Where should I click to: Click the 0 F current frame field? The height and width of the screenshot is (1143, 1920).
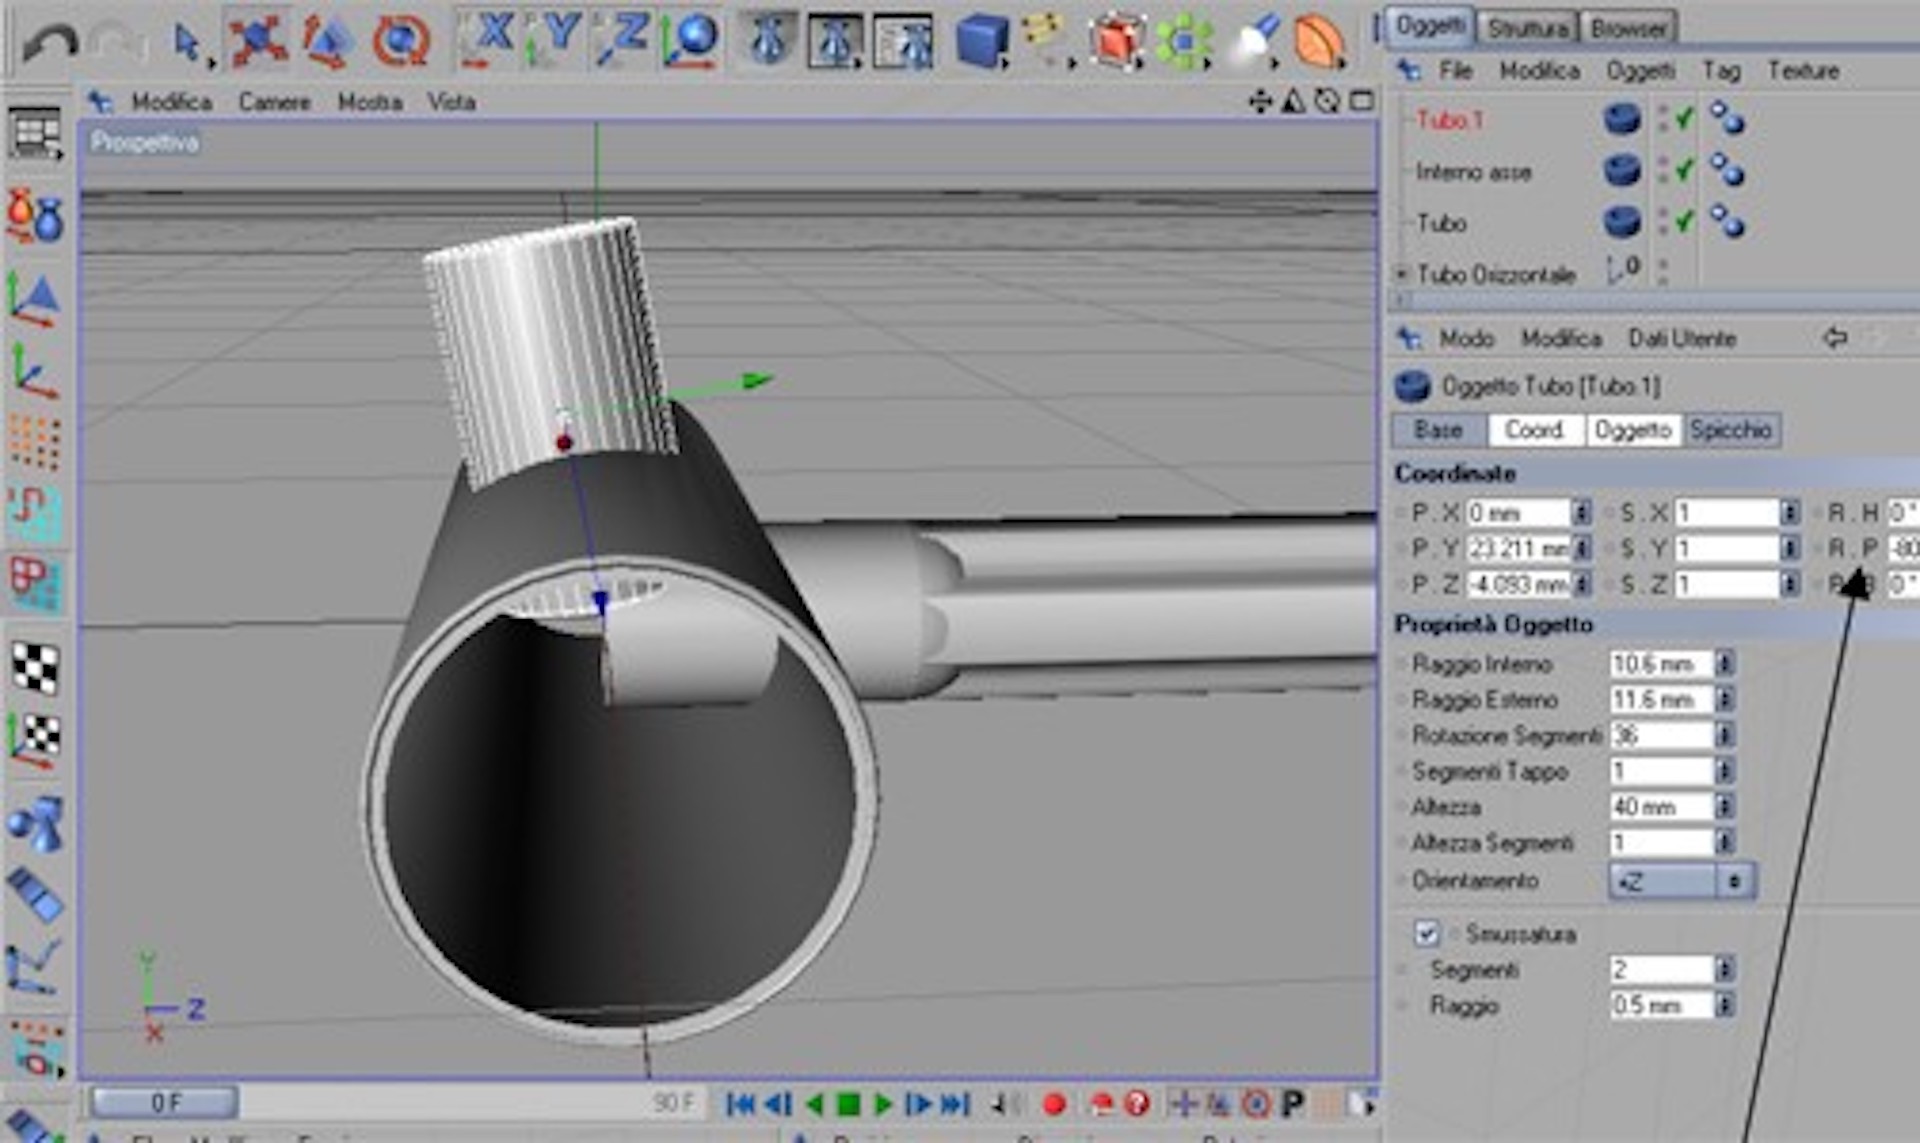click(x=164, y=1103)
